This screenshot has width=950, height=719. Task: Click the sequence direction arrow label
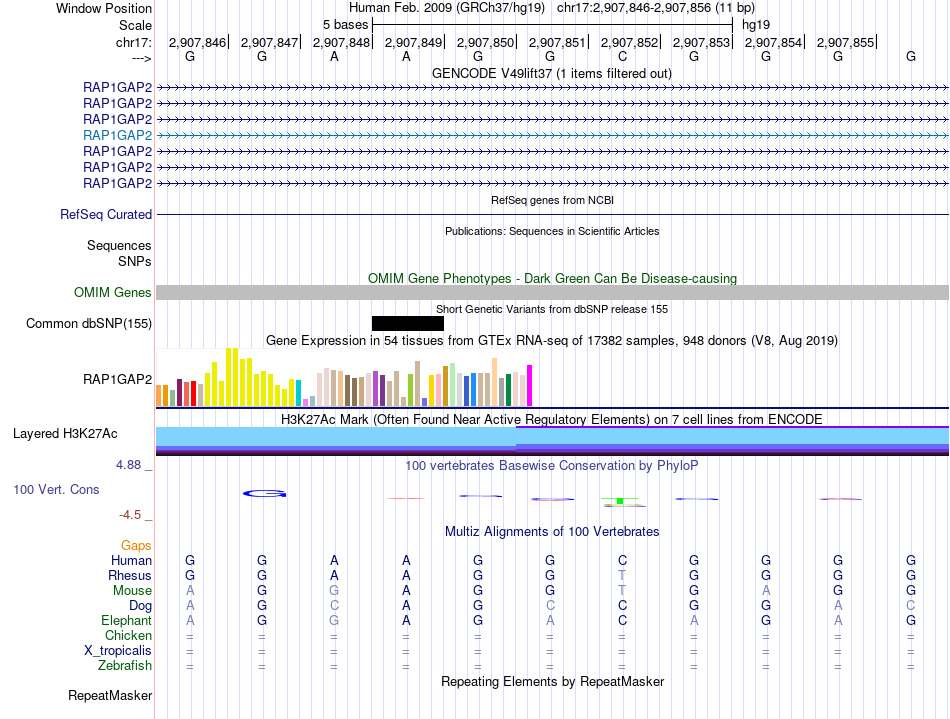coord(142,58)
